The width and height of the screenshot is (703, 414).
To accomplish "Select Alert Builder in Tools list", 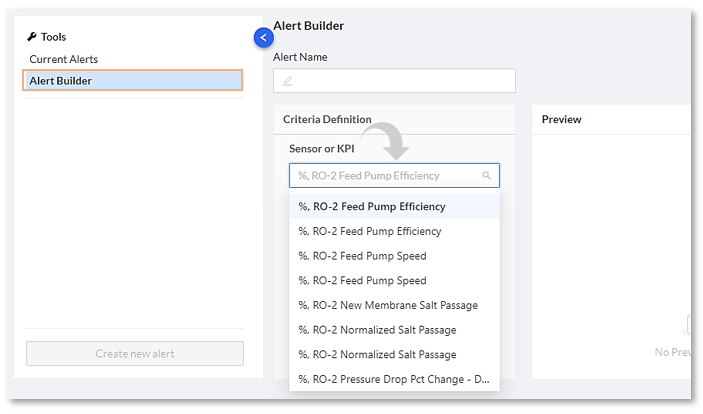I will coord(132,81).
